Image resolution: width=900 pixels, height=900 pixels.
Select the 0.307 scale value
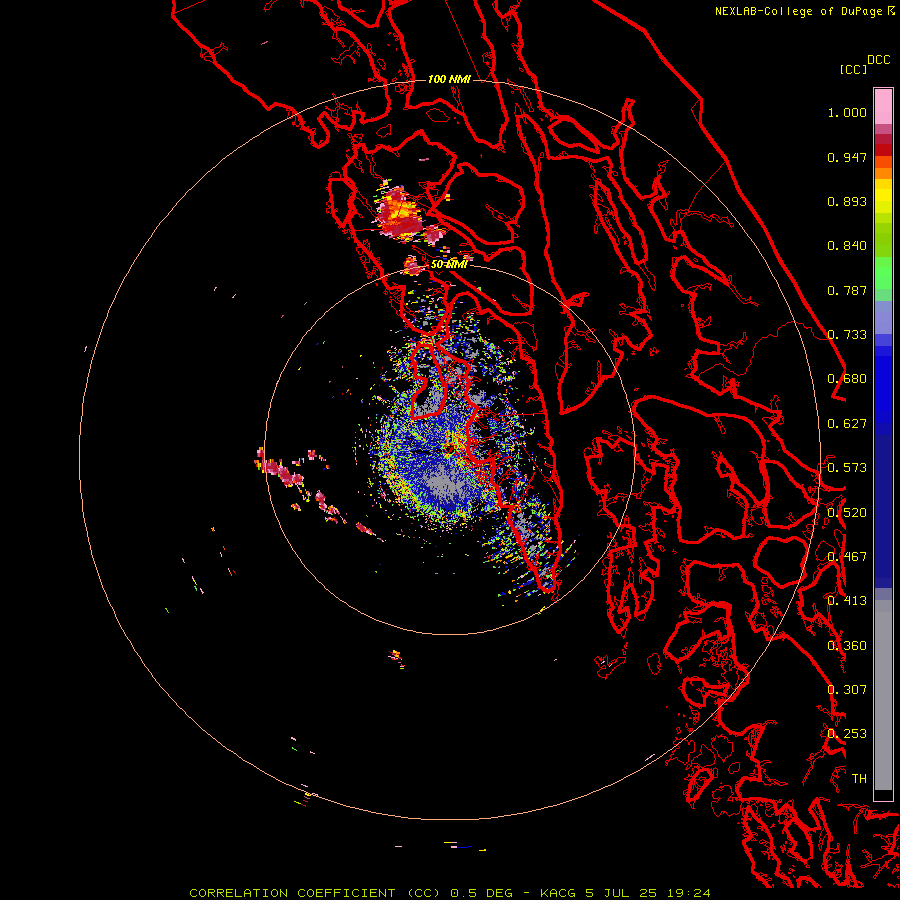coord(847,690)
